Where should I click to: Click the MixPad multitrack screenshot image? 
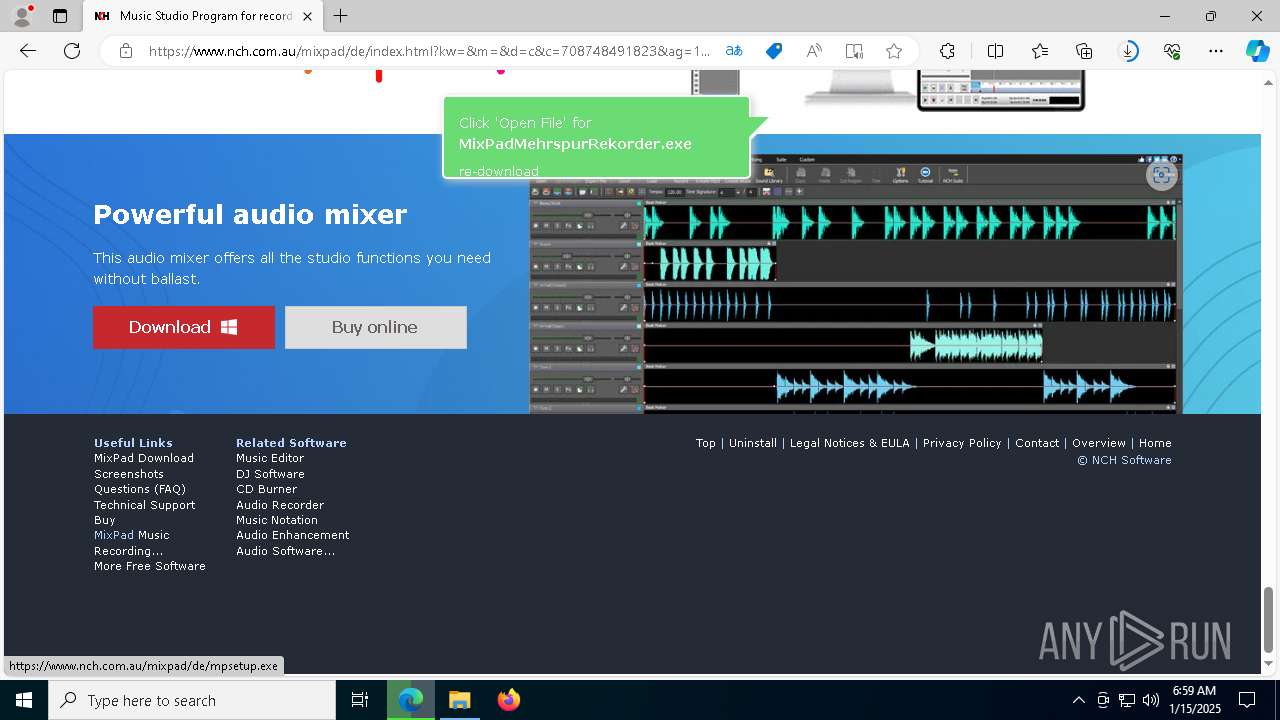click(x=856, y=284)
